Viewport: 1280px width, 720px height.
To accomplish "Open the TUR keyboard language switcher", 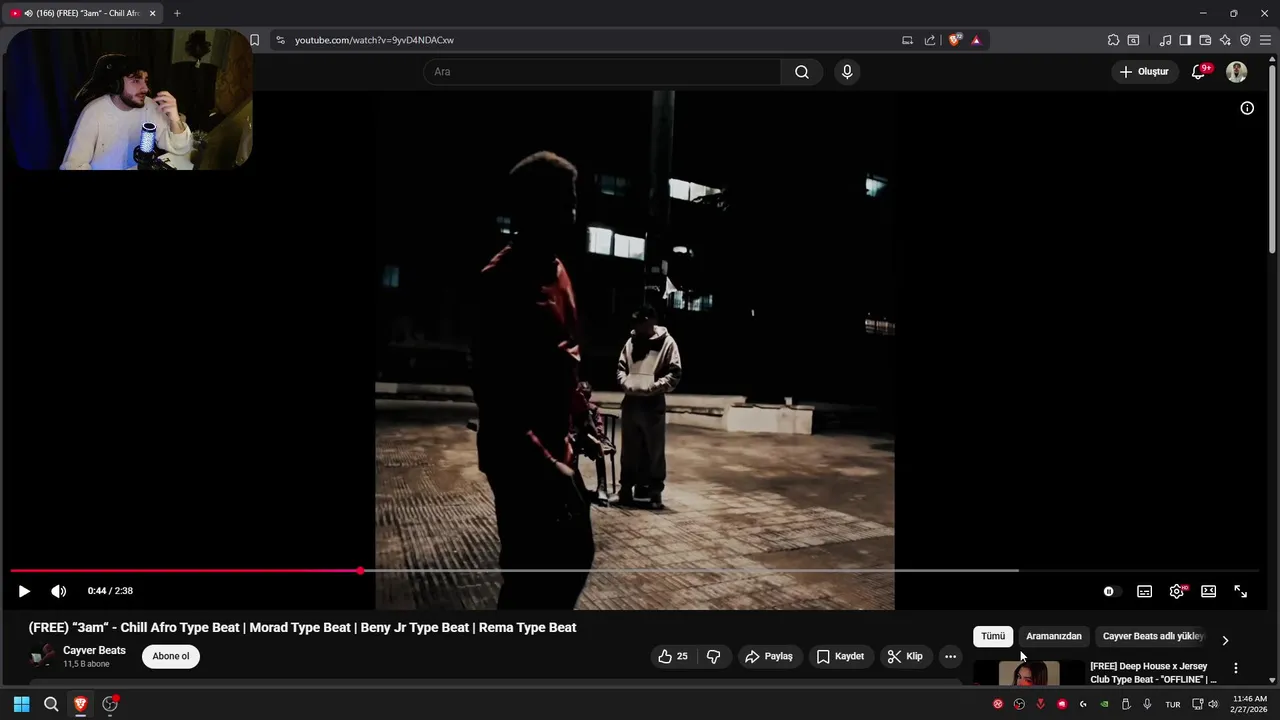I will (1173, 704).
